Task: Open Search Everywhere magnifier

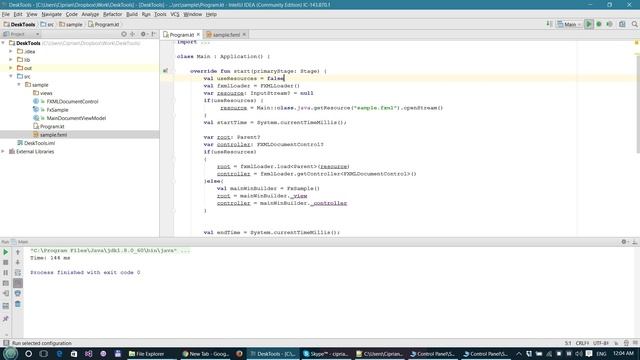Action: pos(635,24)
